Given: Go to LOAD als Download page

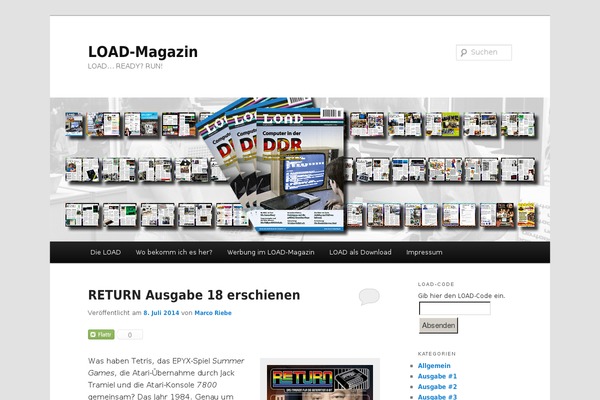Looking at the screenshot, I should pyautogui.click(x=360, y=252).
